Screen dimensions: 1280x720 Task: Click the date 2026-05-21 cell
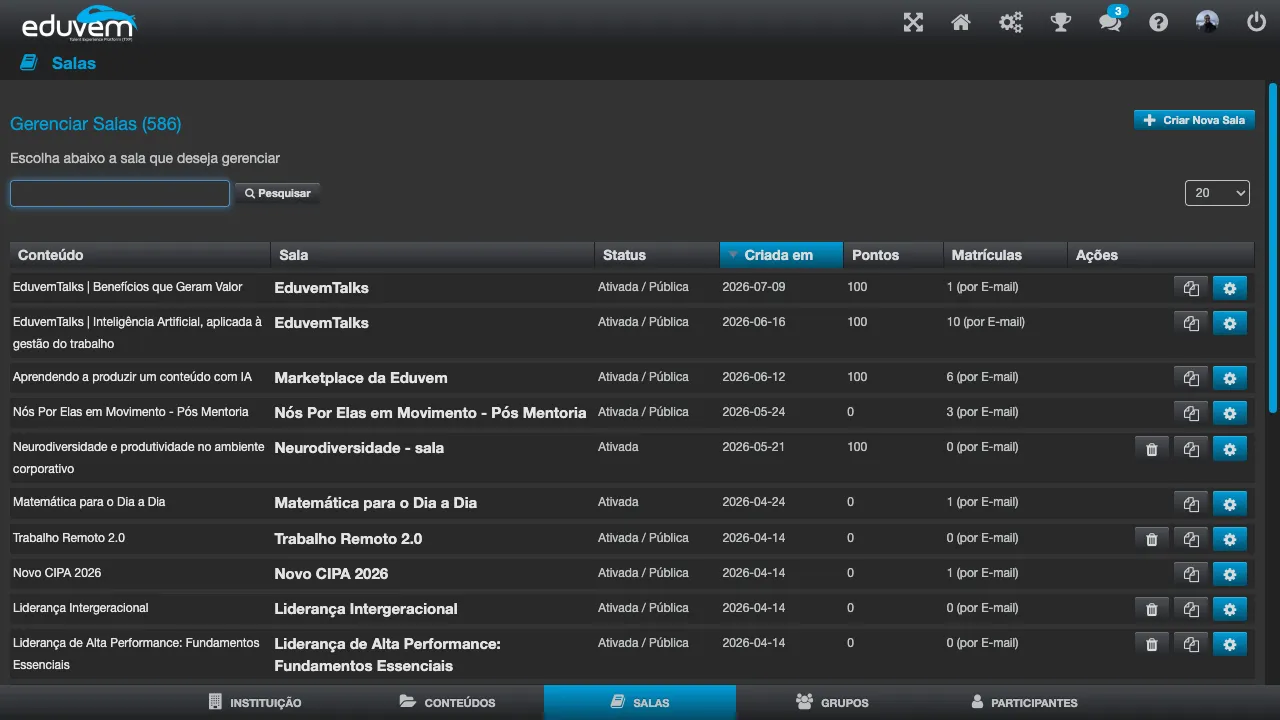click(x=754, y=447)
